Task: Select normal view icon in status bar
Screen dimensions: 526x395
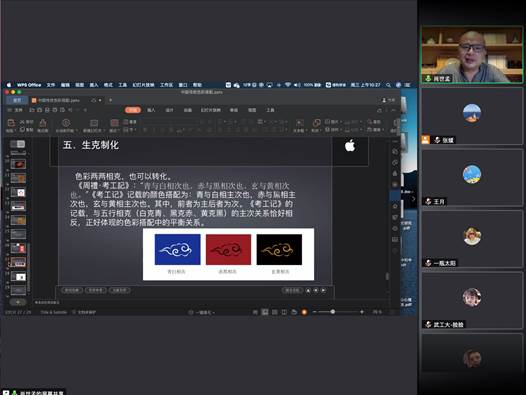Action: [265, 312]
